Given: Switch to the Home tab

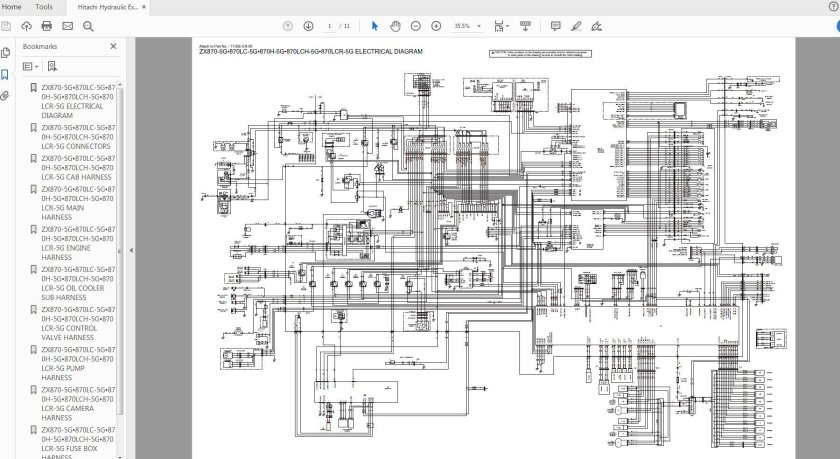Looking at the screenshot, I should [12, 6].
